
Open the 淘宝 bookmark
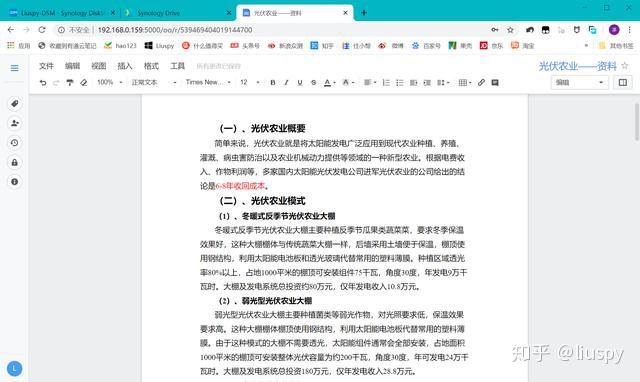tap(523, 46)
